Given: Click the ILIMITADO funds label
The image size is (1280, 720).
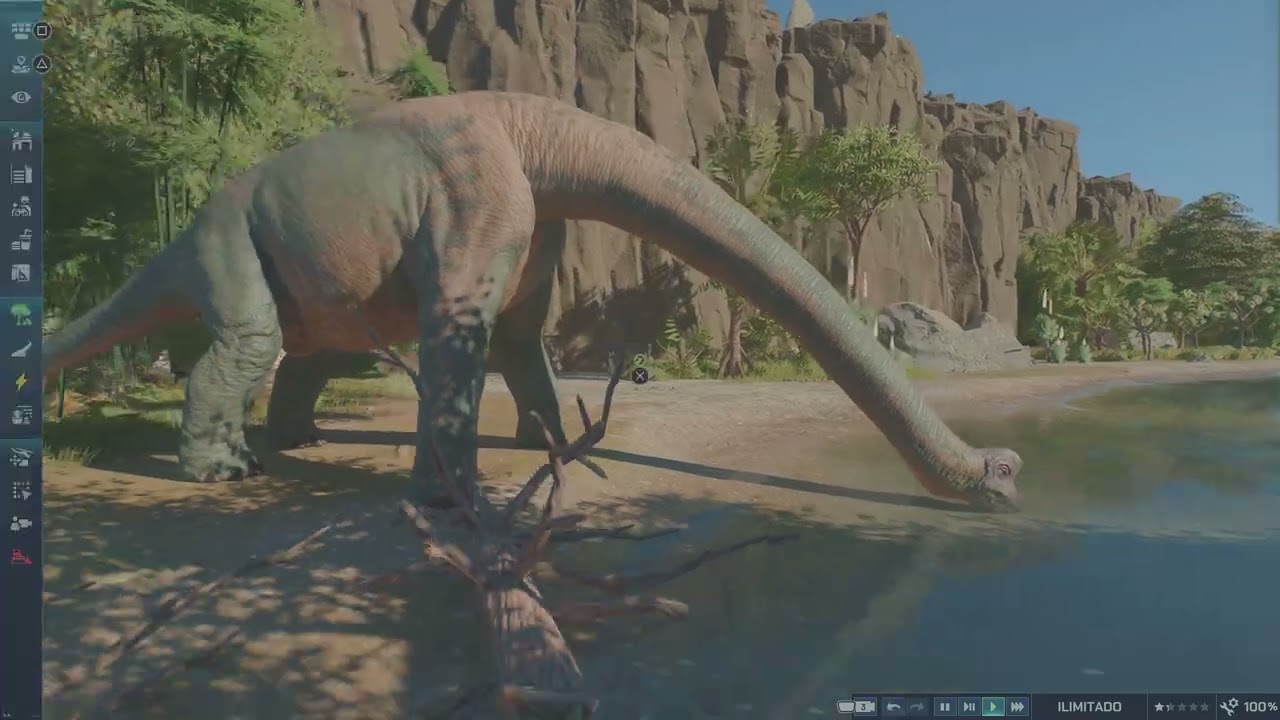Looking at the screenshot, I should click(1089, 707).
